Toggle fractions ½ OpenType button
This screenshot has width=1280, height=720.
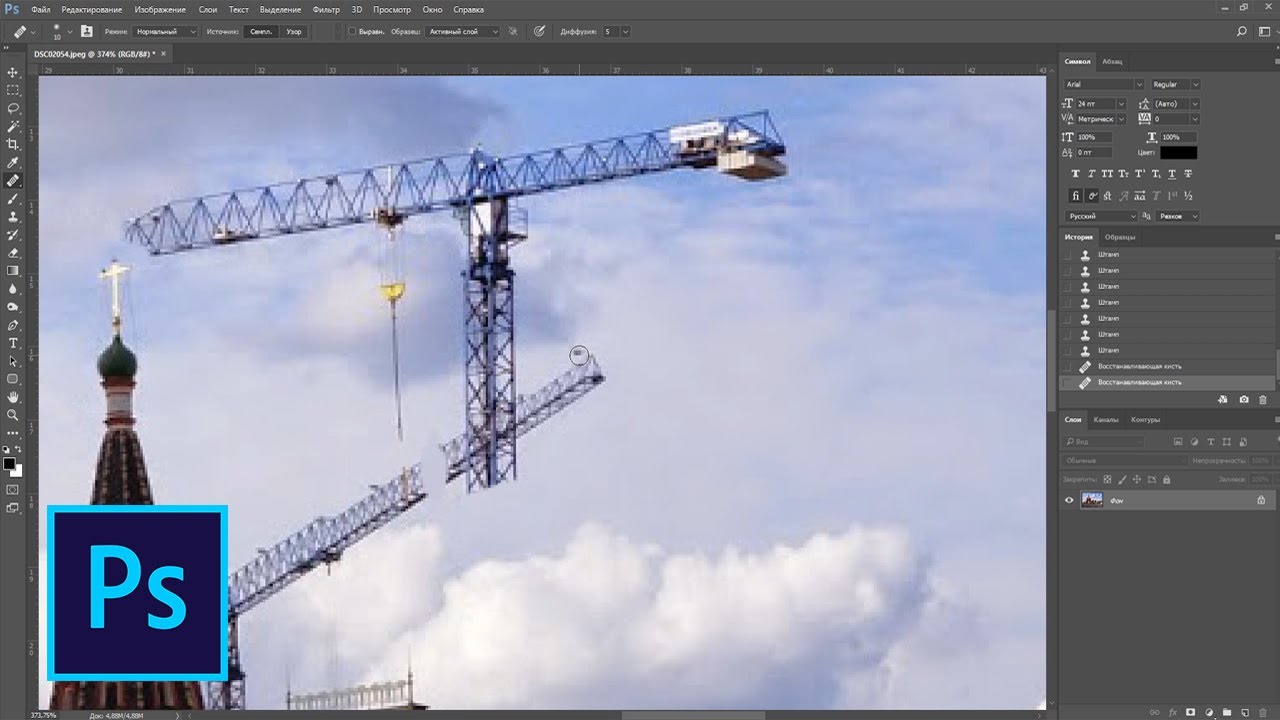pyautogui.click(x=1188, y=196)
